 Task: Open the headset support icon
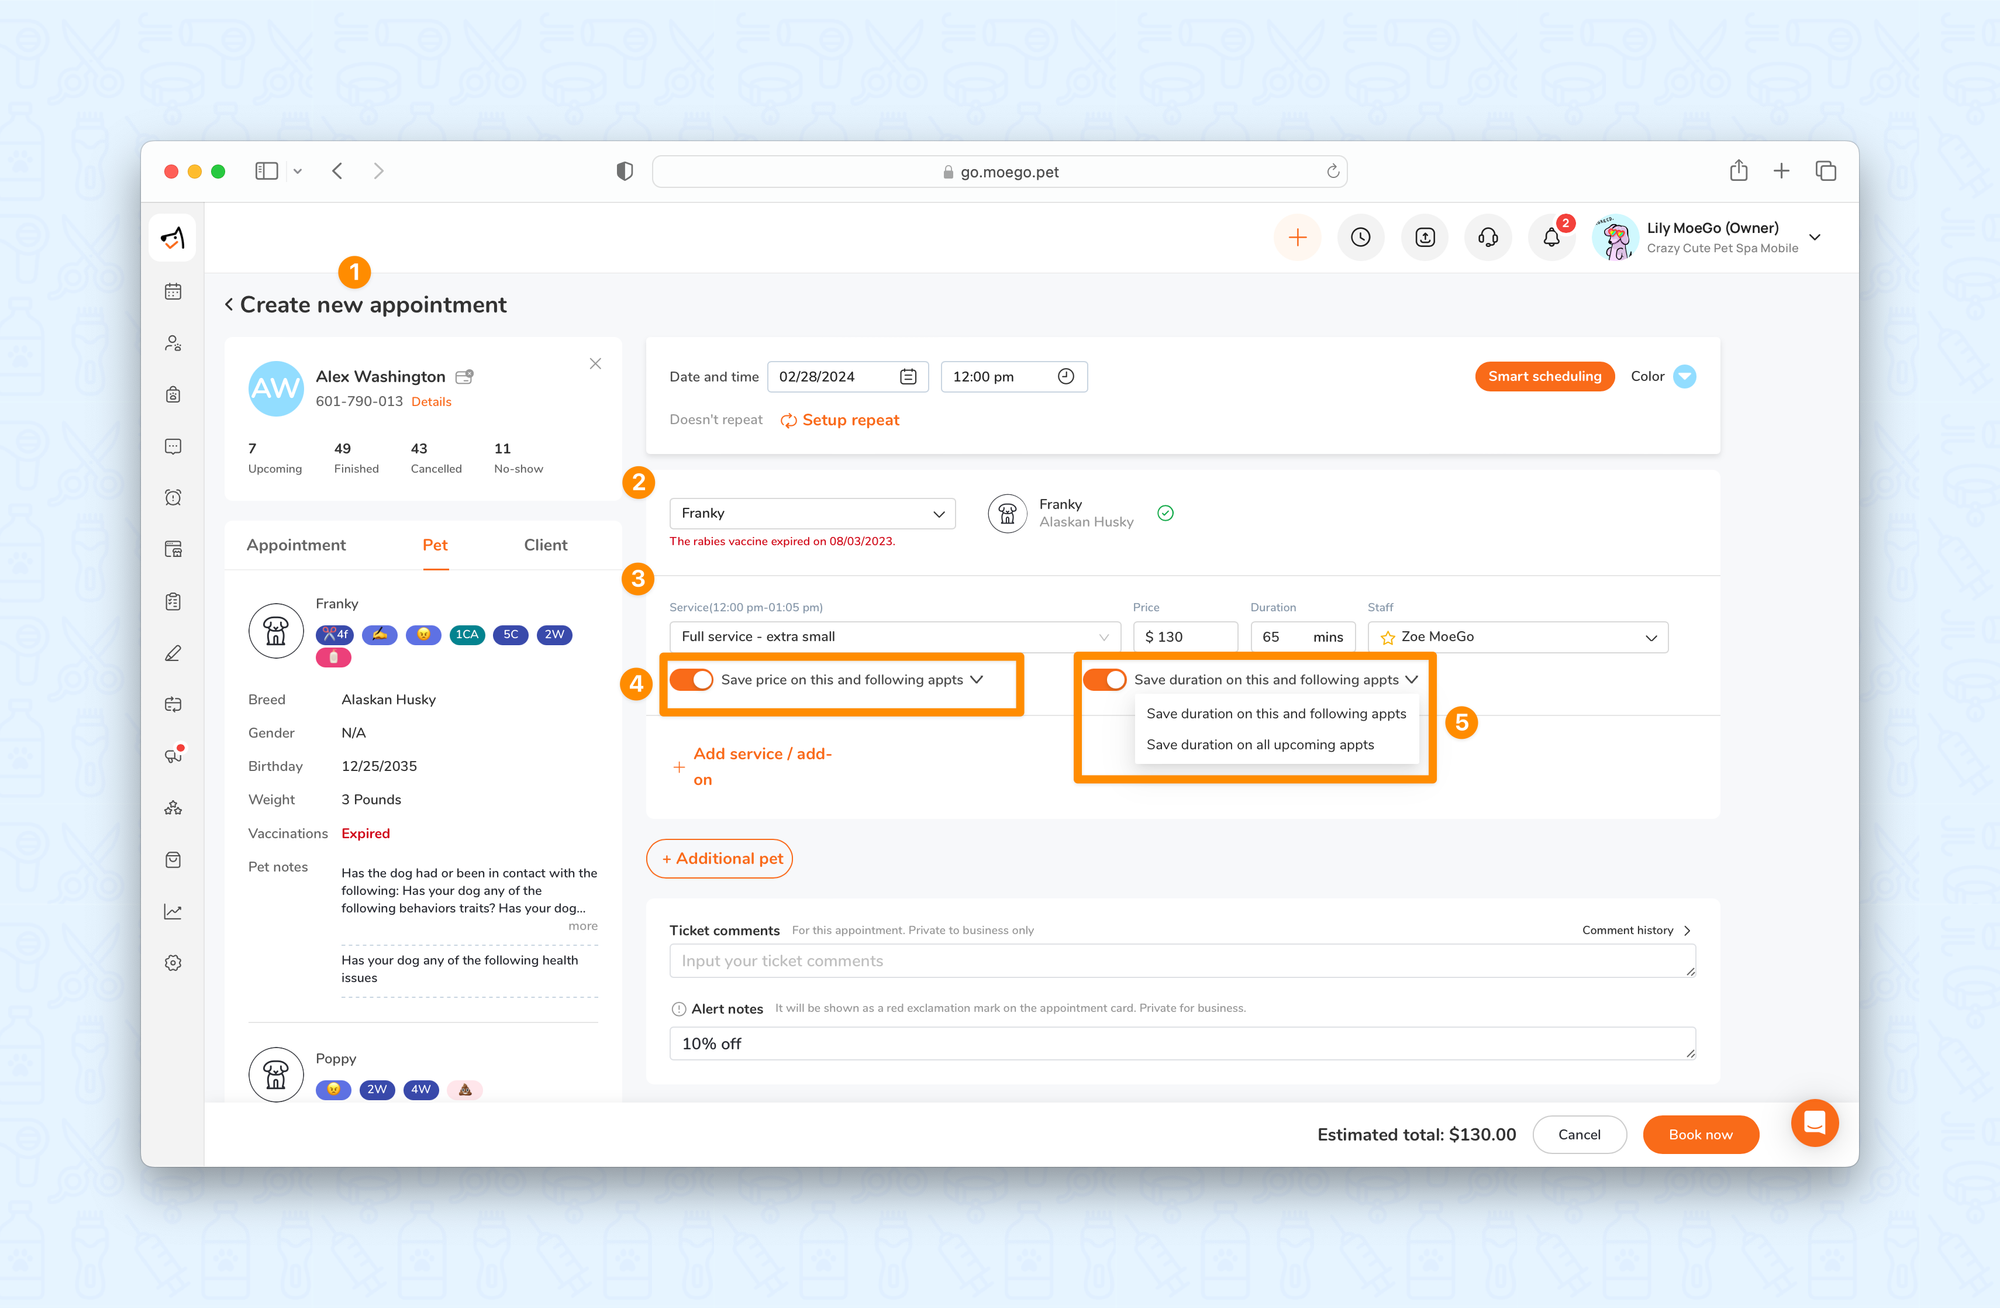coord(1488,238)
